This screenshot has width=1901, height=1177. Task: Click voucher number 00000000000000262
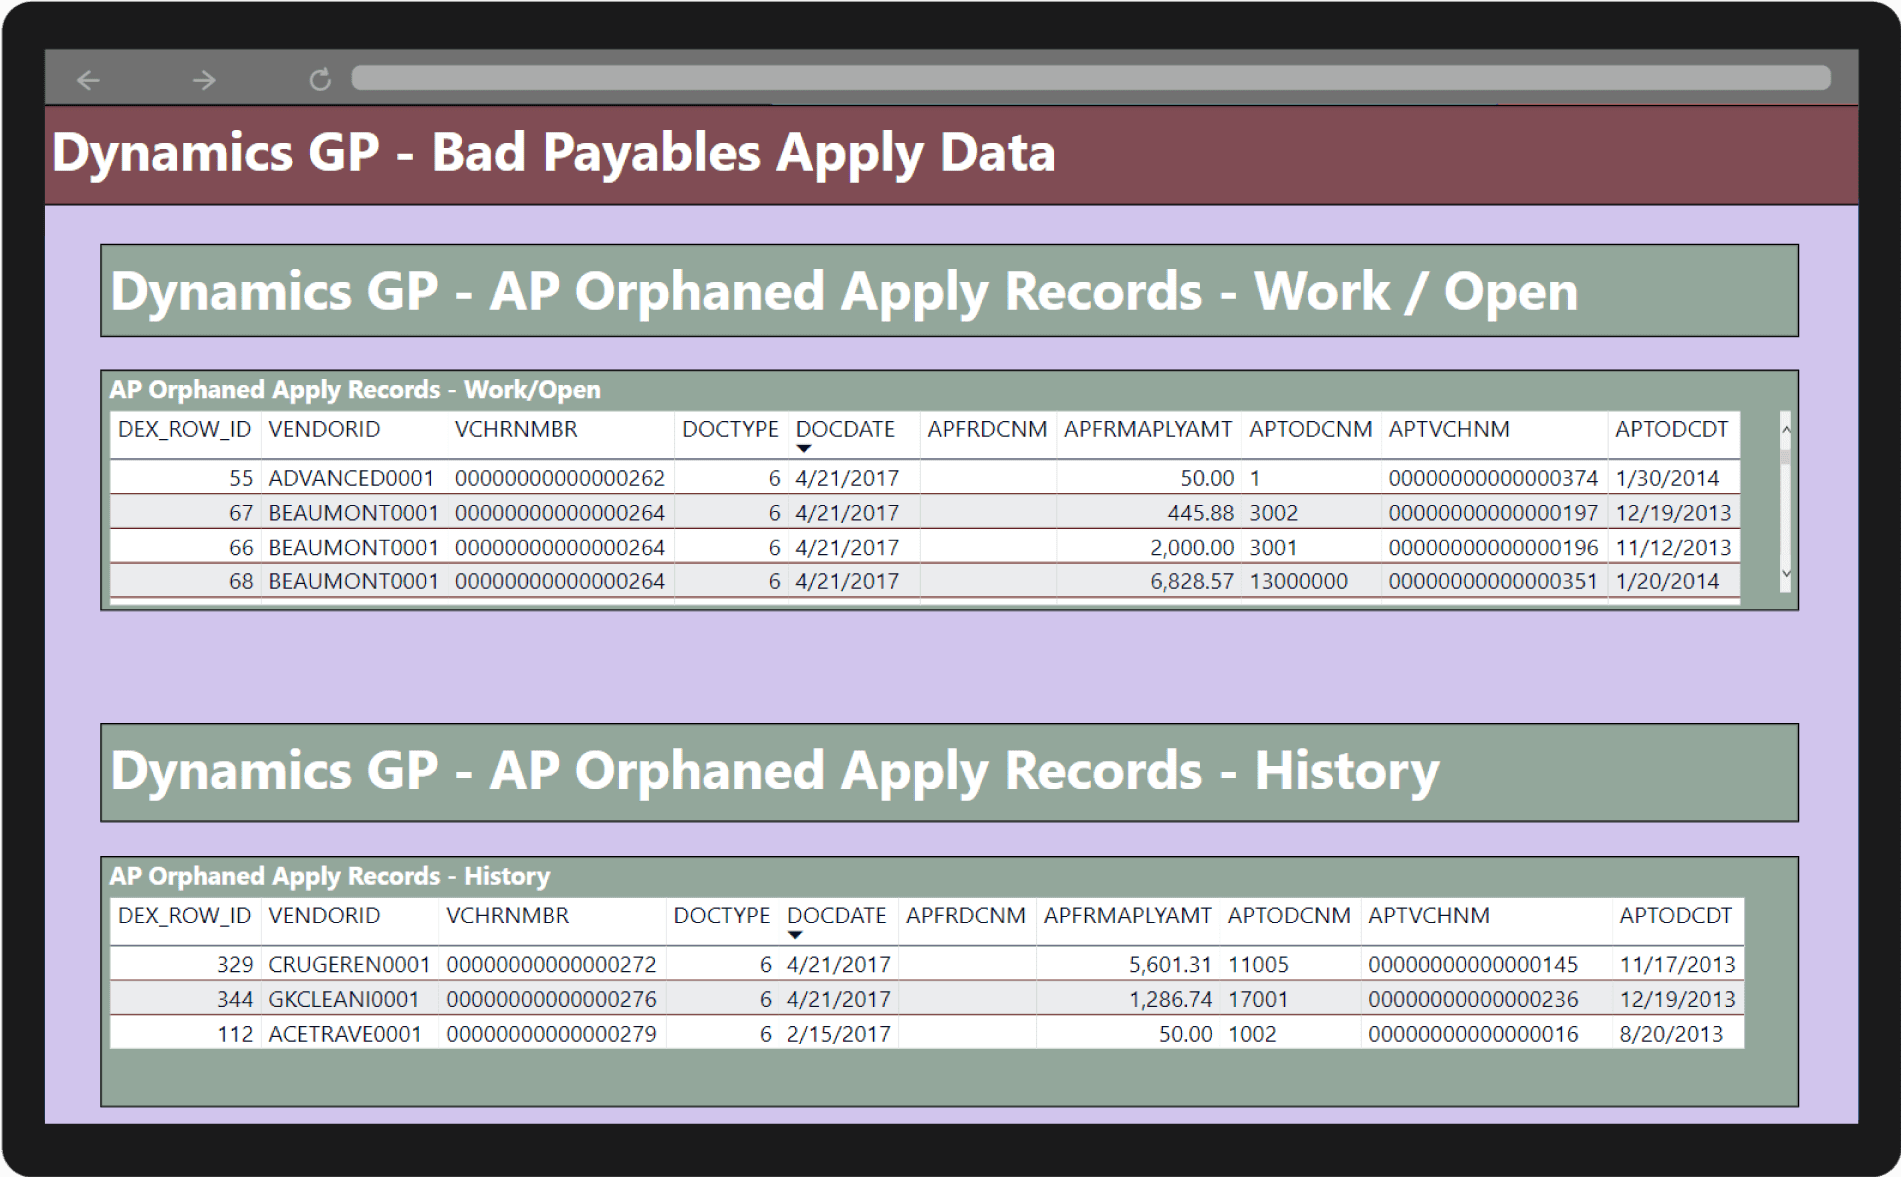tap(559, 478)
